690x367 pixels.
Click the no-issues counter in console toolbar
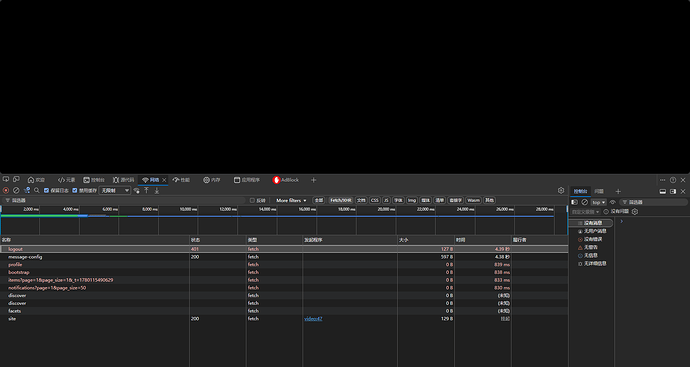[616, 212]
